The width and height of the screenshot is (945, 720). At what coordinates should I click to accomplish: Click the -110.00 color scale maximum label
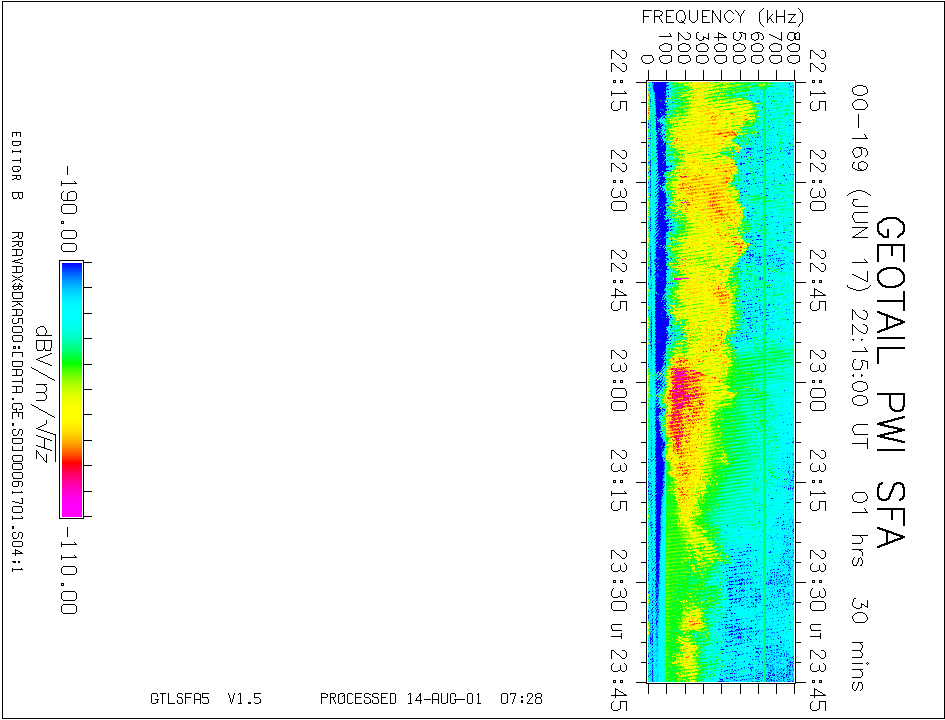click(x=70, y=568)
